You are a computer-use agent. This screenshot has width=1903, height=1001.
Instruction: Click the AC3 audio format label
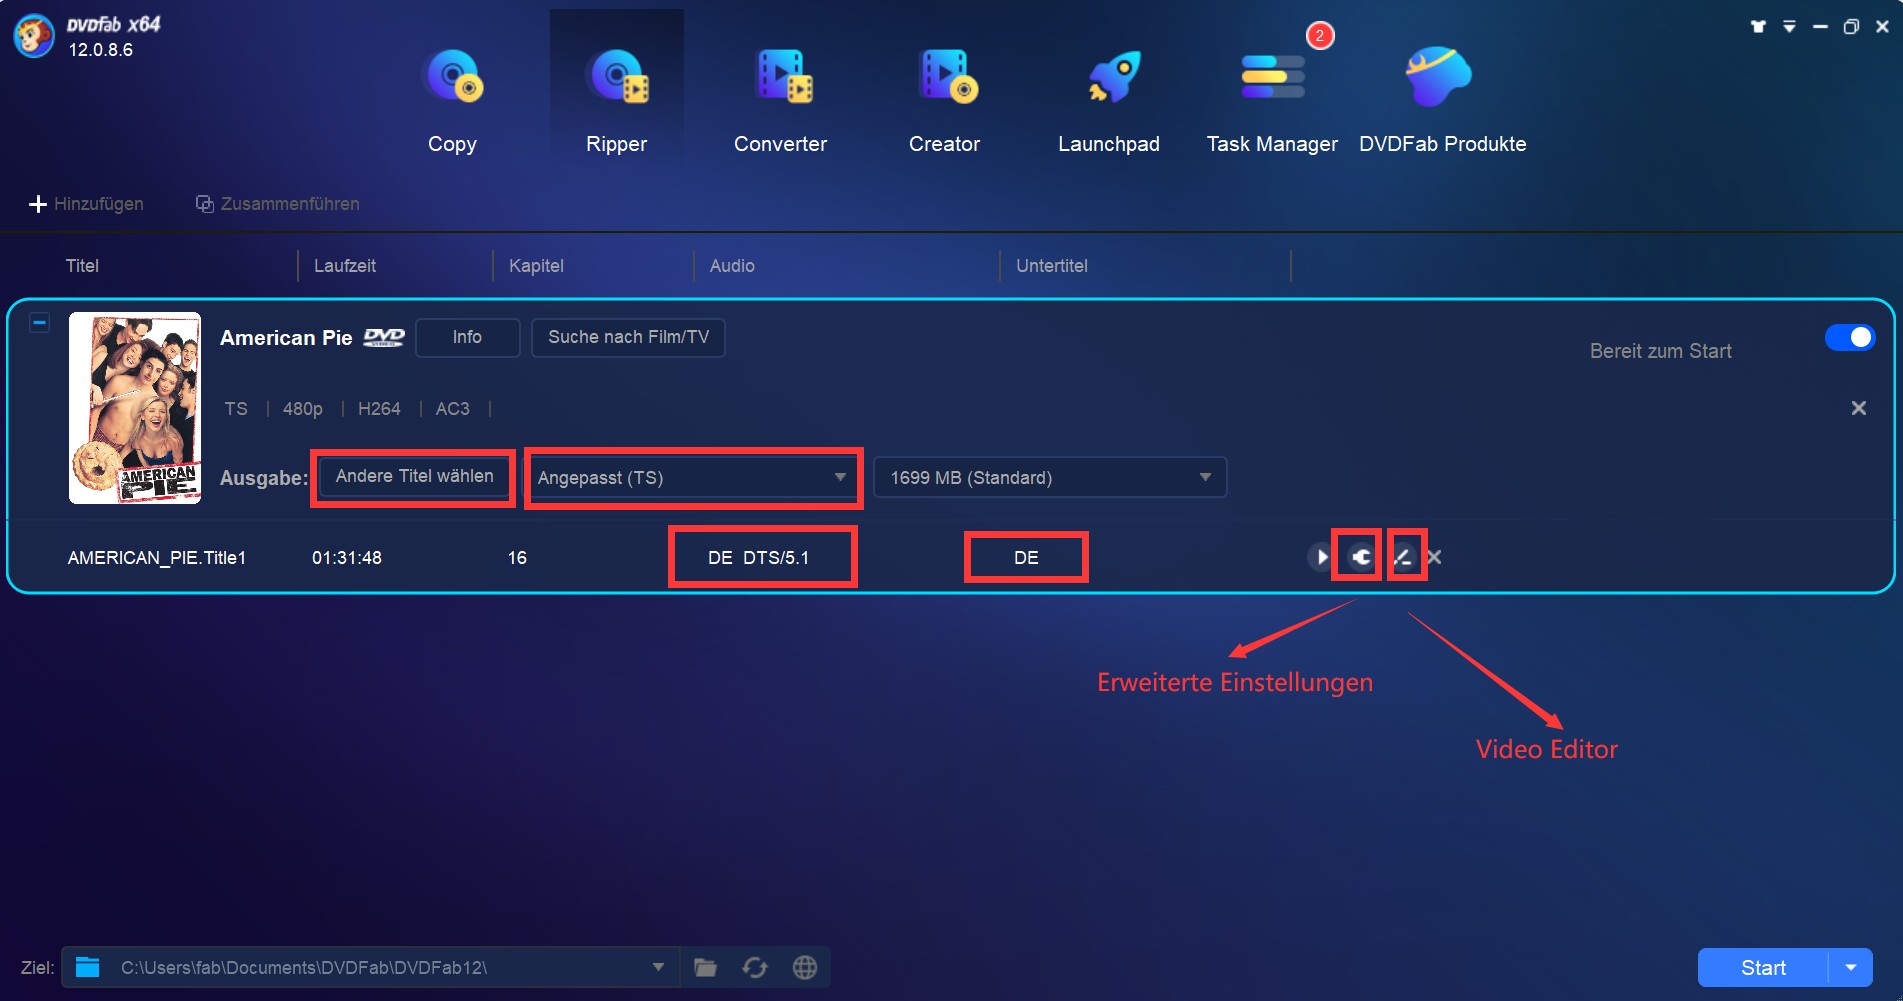(x=453, y=409)
